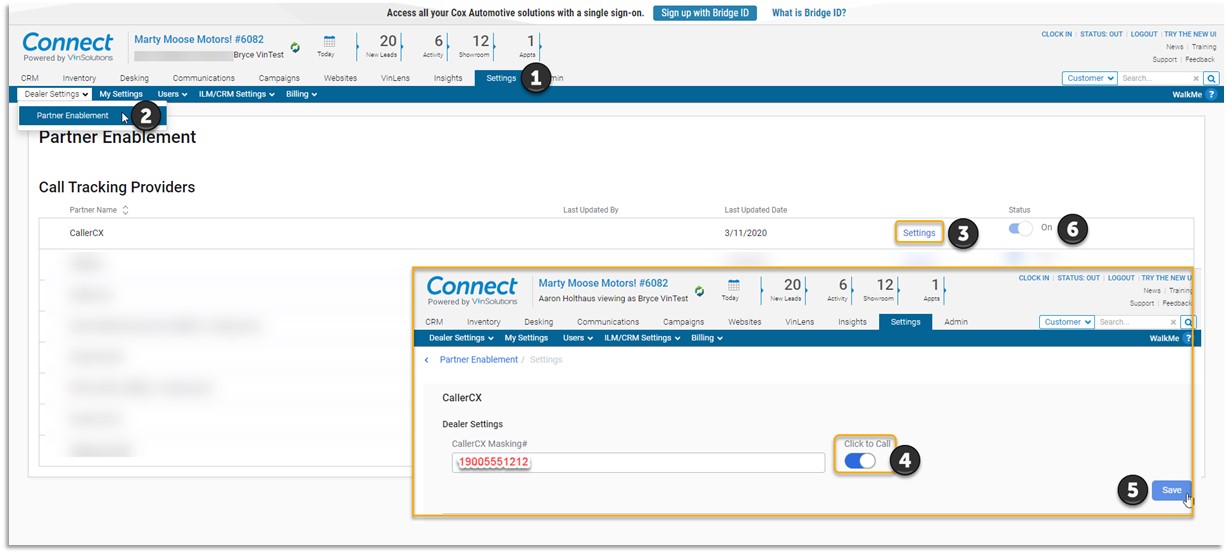Viewport: 1227px width, 554px height.
Task: Open the Websites tab in main window
Action: tap(340, 78)
